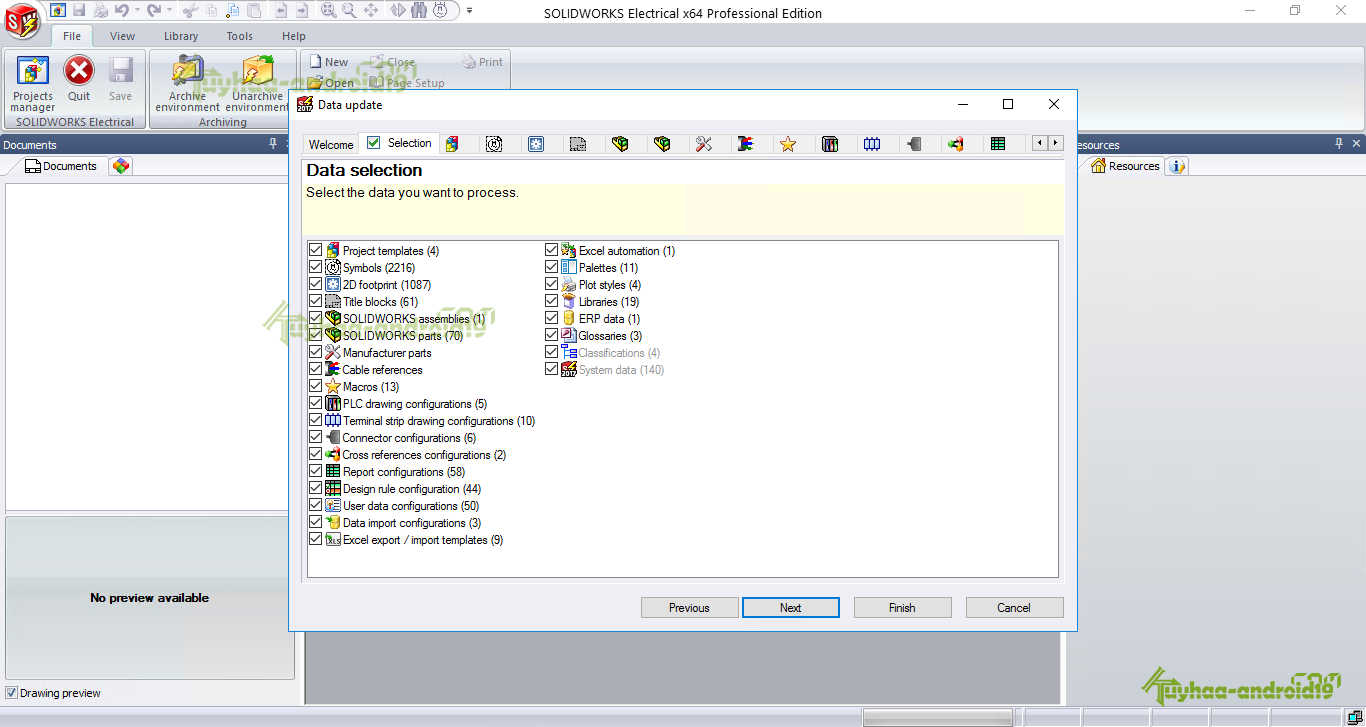1366x727 pixels.
Task: Open the Help ribbon tab
Action: [294, 36]
